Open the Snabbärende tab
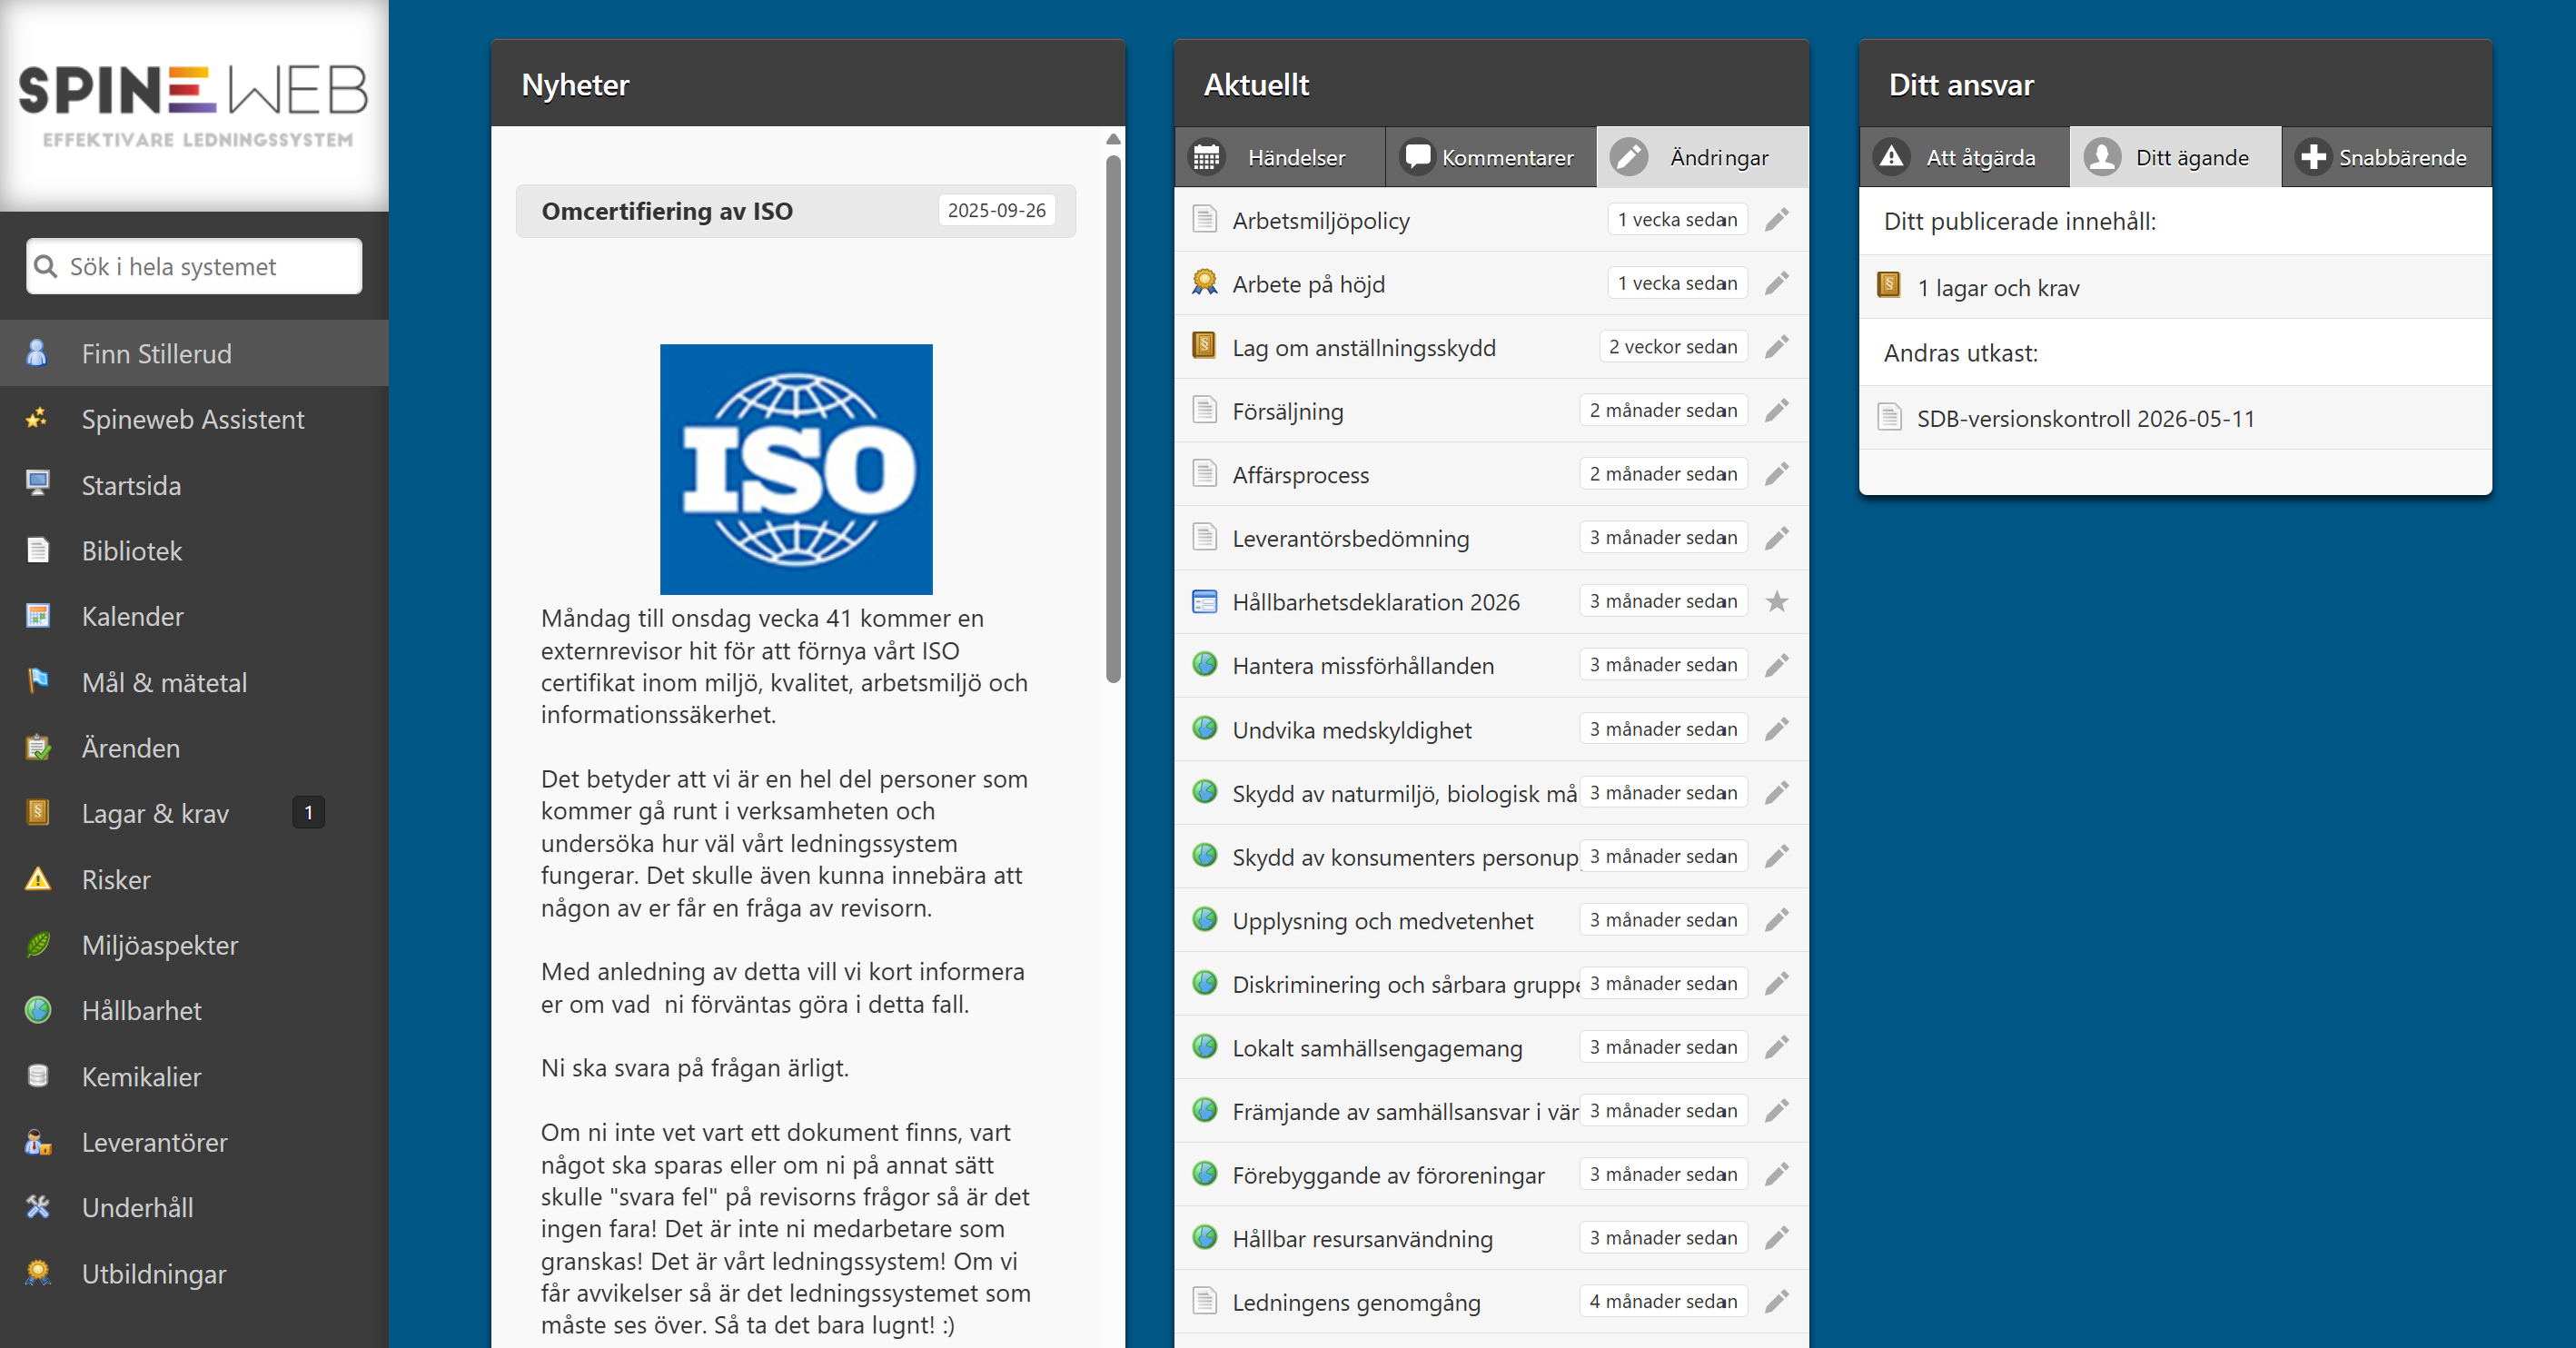Screen dimensions: 2576x1348 point(2386,157)
